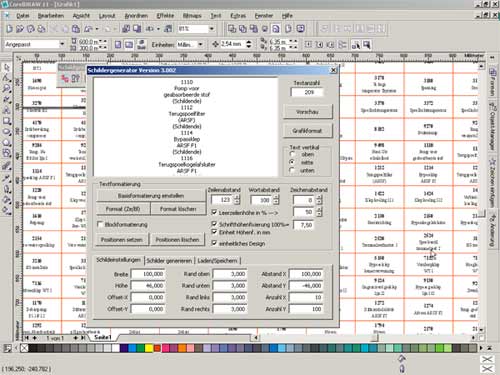500x375 pixels.
Task: Open the zoom level dropdown
Action: 211,29
